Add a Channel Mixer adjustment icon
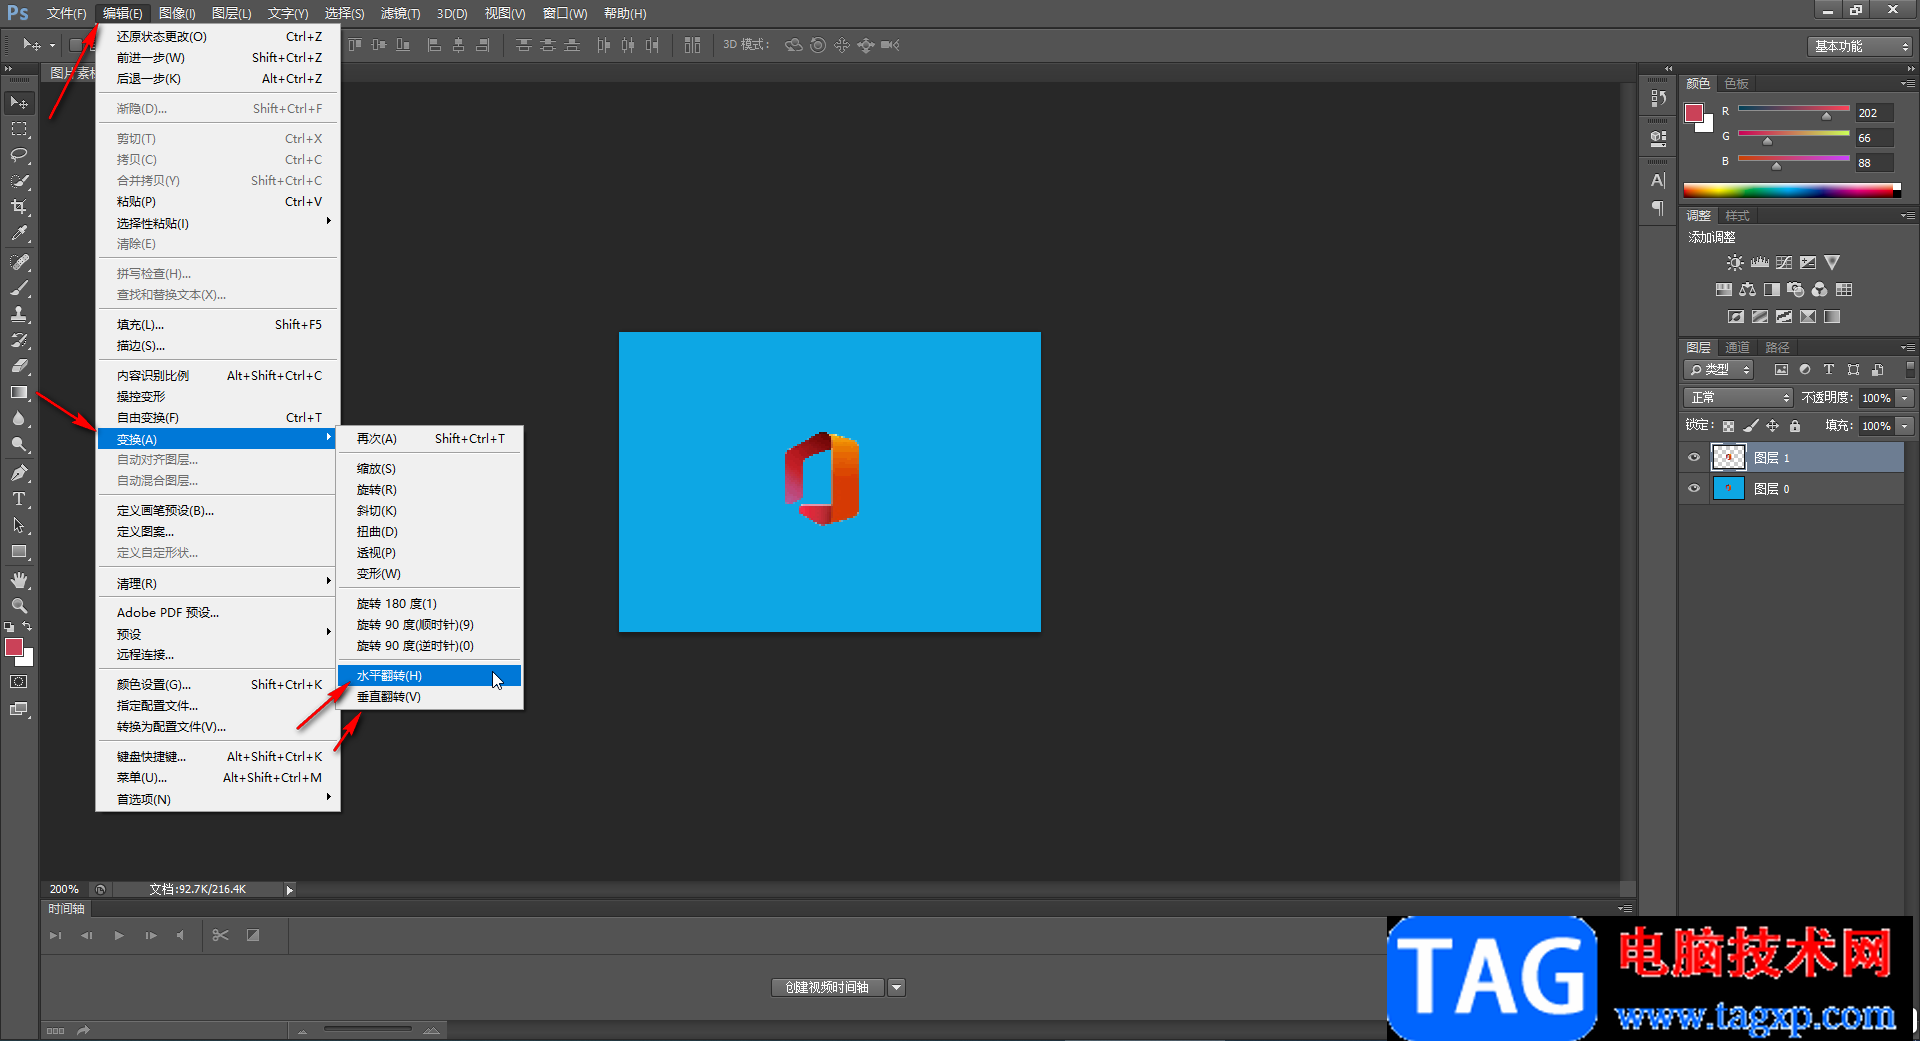Image resolution: width=1920 pixels, height=1041 pixels. 1819,290
